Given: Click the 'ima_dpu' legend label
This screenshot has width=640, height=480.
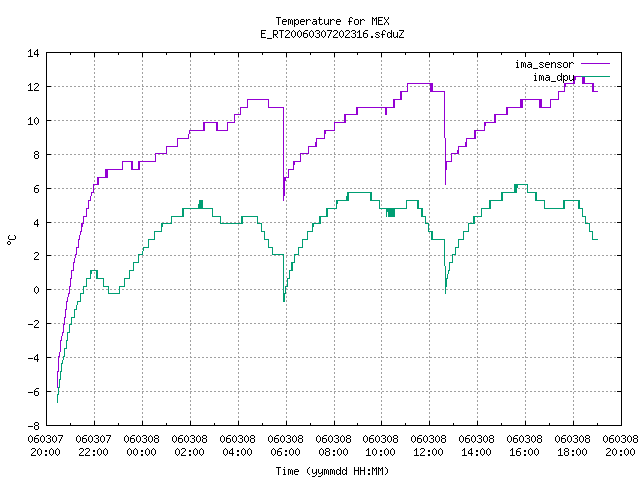Looking at the screenshot, I should [x=553, y=77].
